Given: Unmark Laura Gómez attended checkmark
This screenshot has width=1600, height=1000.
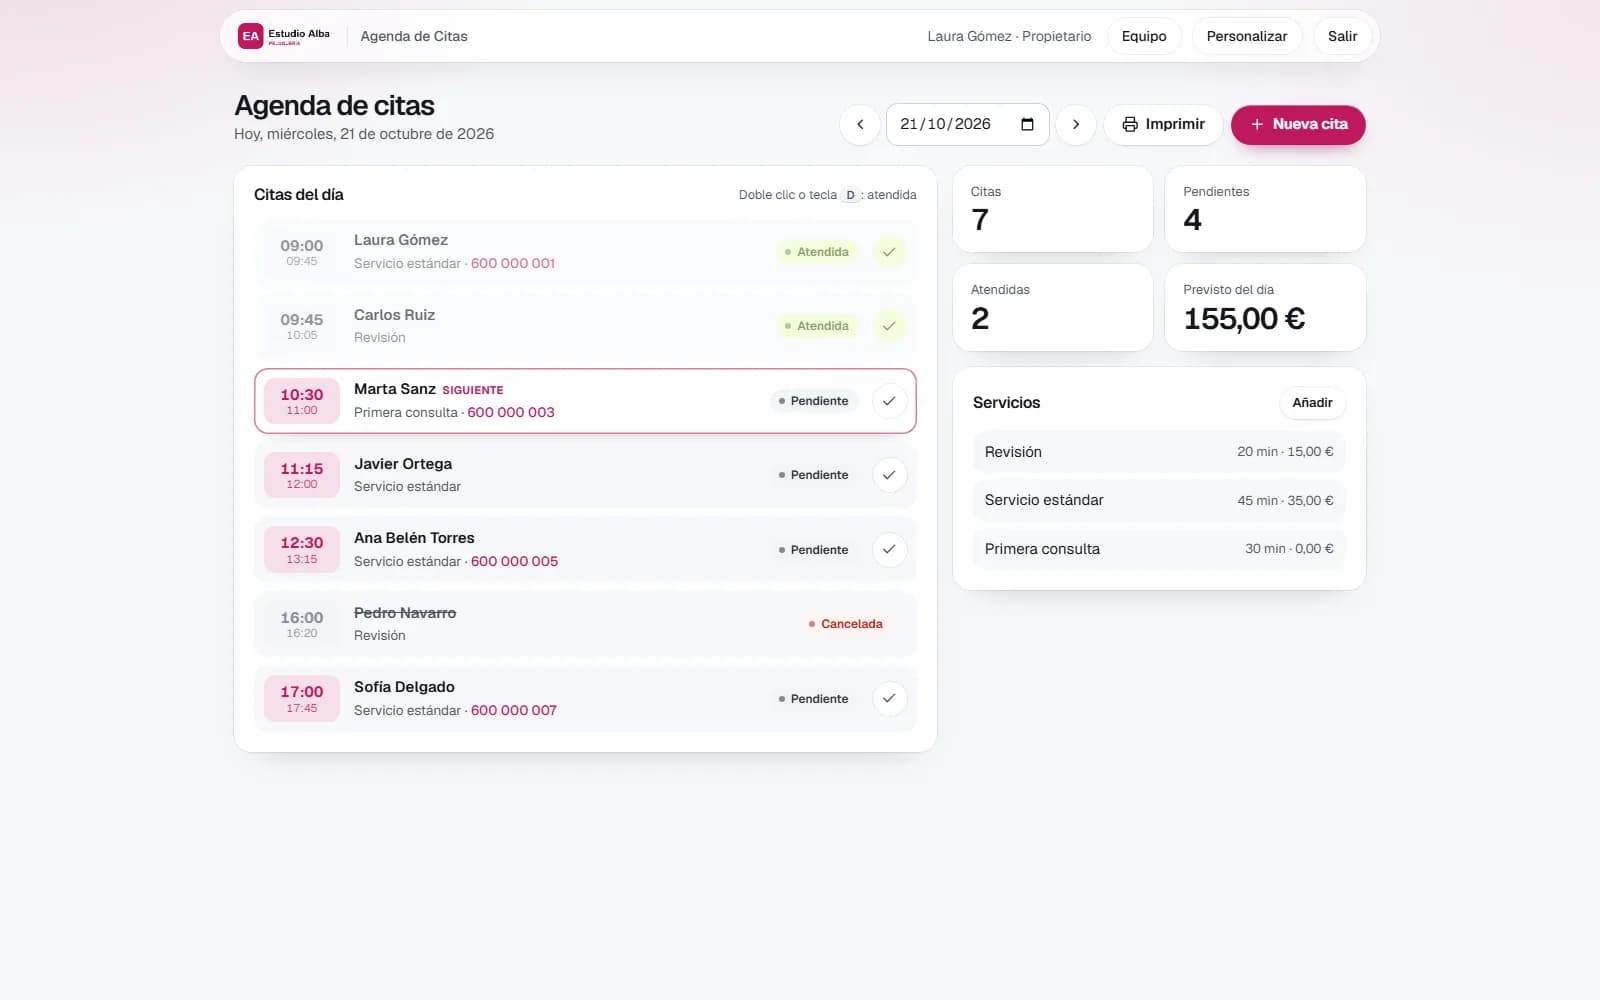Looking at the screenshot, I should pos(889,252).
